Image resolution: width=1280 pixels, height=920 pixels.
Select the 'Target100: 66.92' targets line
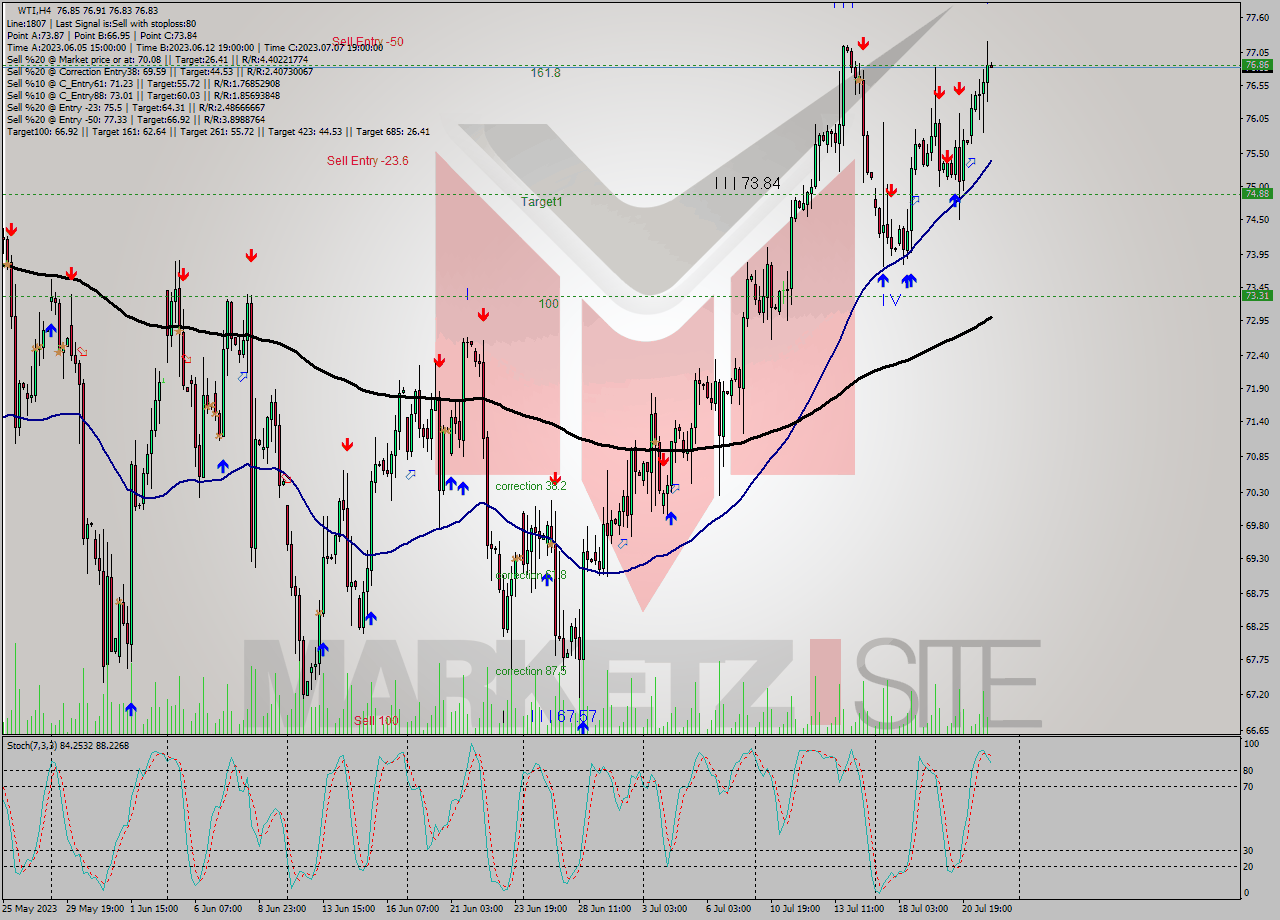[218, 131]
